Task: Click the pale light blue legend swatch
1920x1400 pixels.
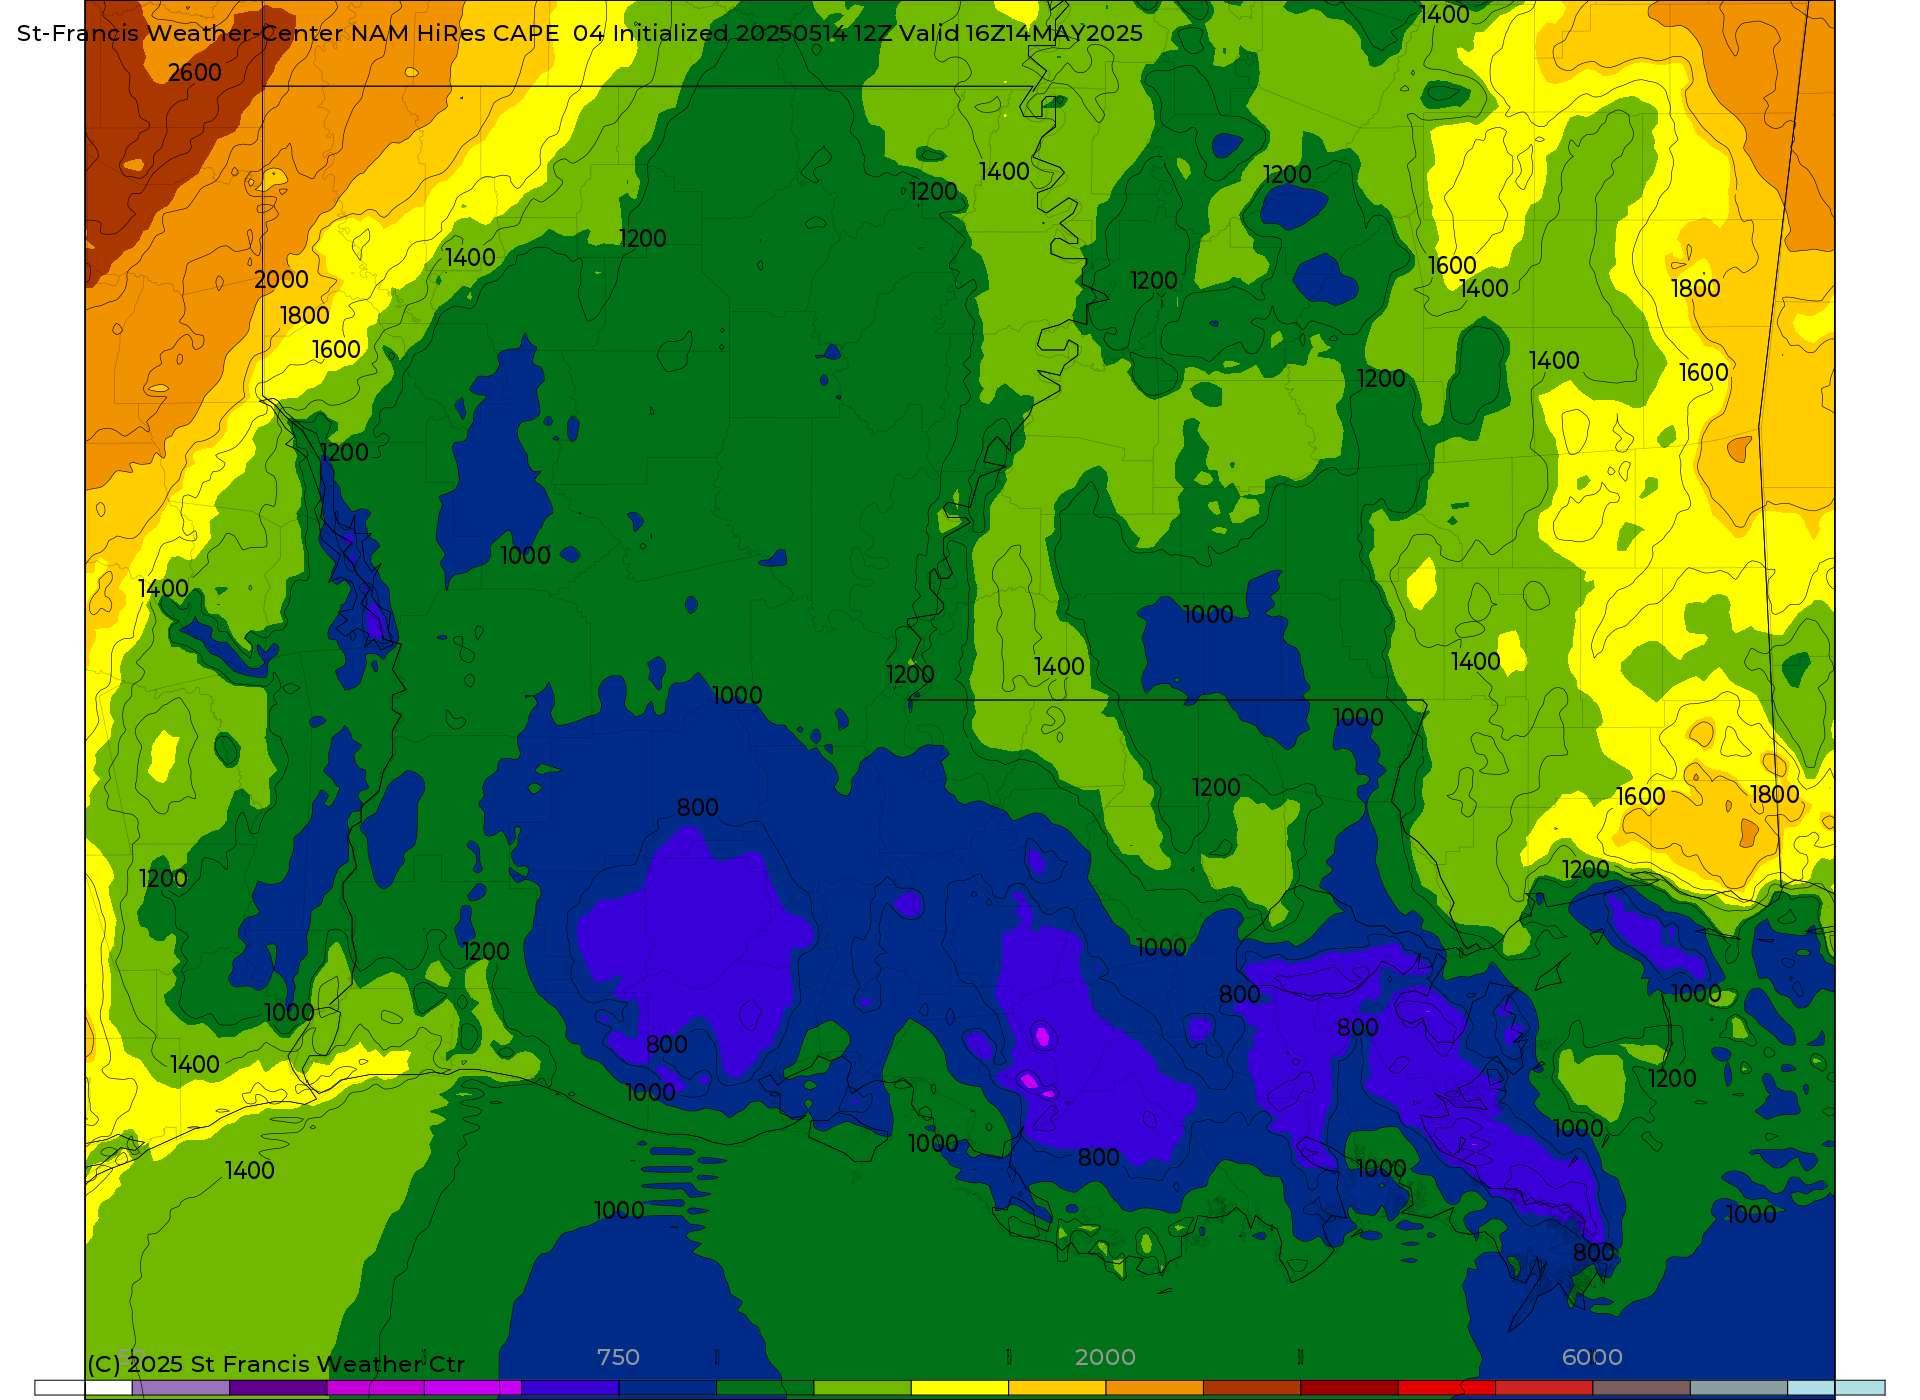Action: 1836,1388
